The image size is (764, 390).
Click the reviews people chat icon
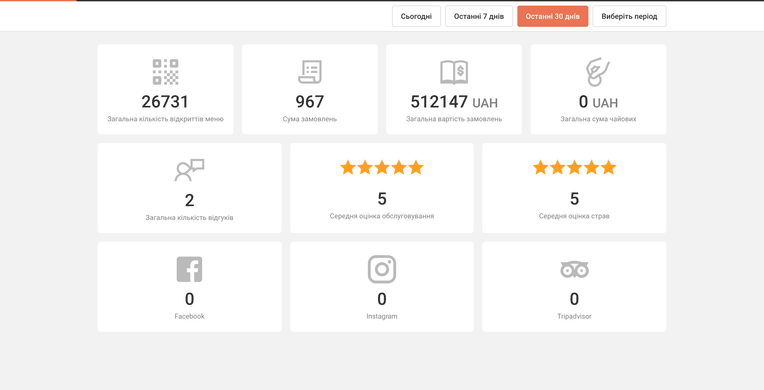pos(190,170)
